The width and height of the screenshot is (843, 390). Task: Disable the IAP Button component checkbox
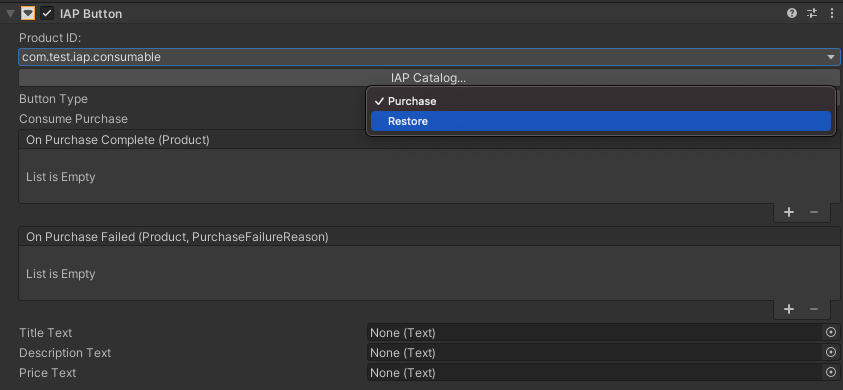tap(47, 13)
